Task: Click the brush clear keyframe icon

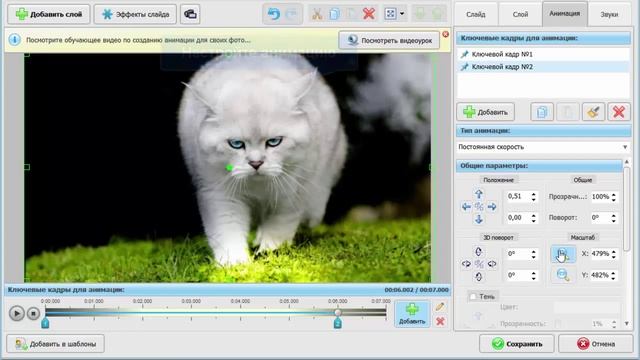Action: (x=593, y=112)
